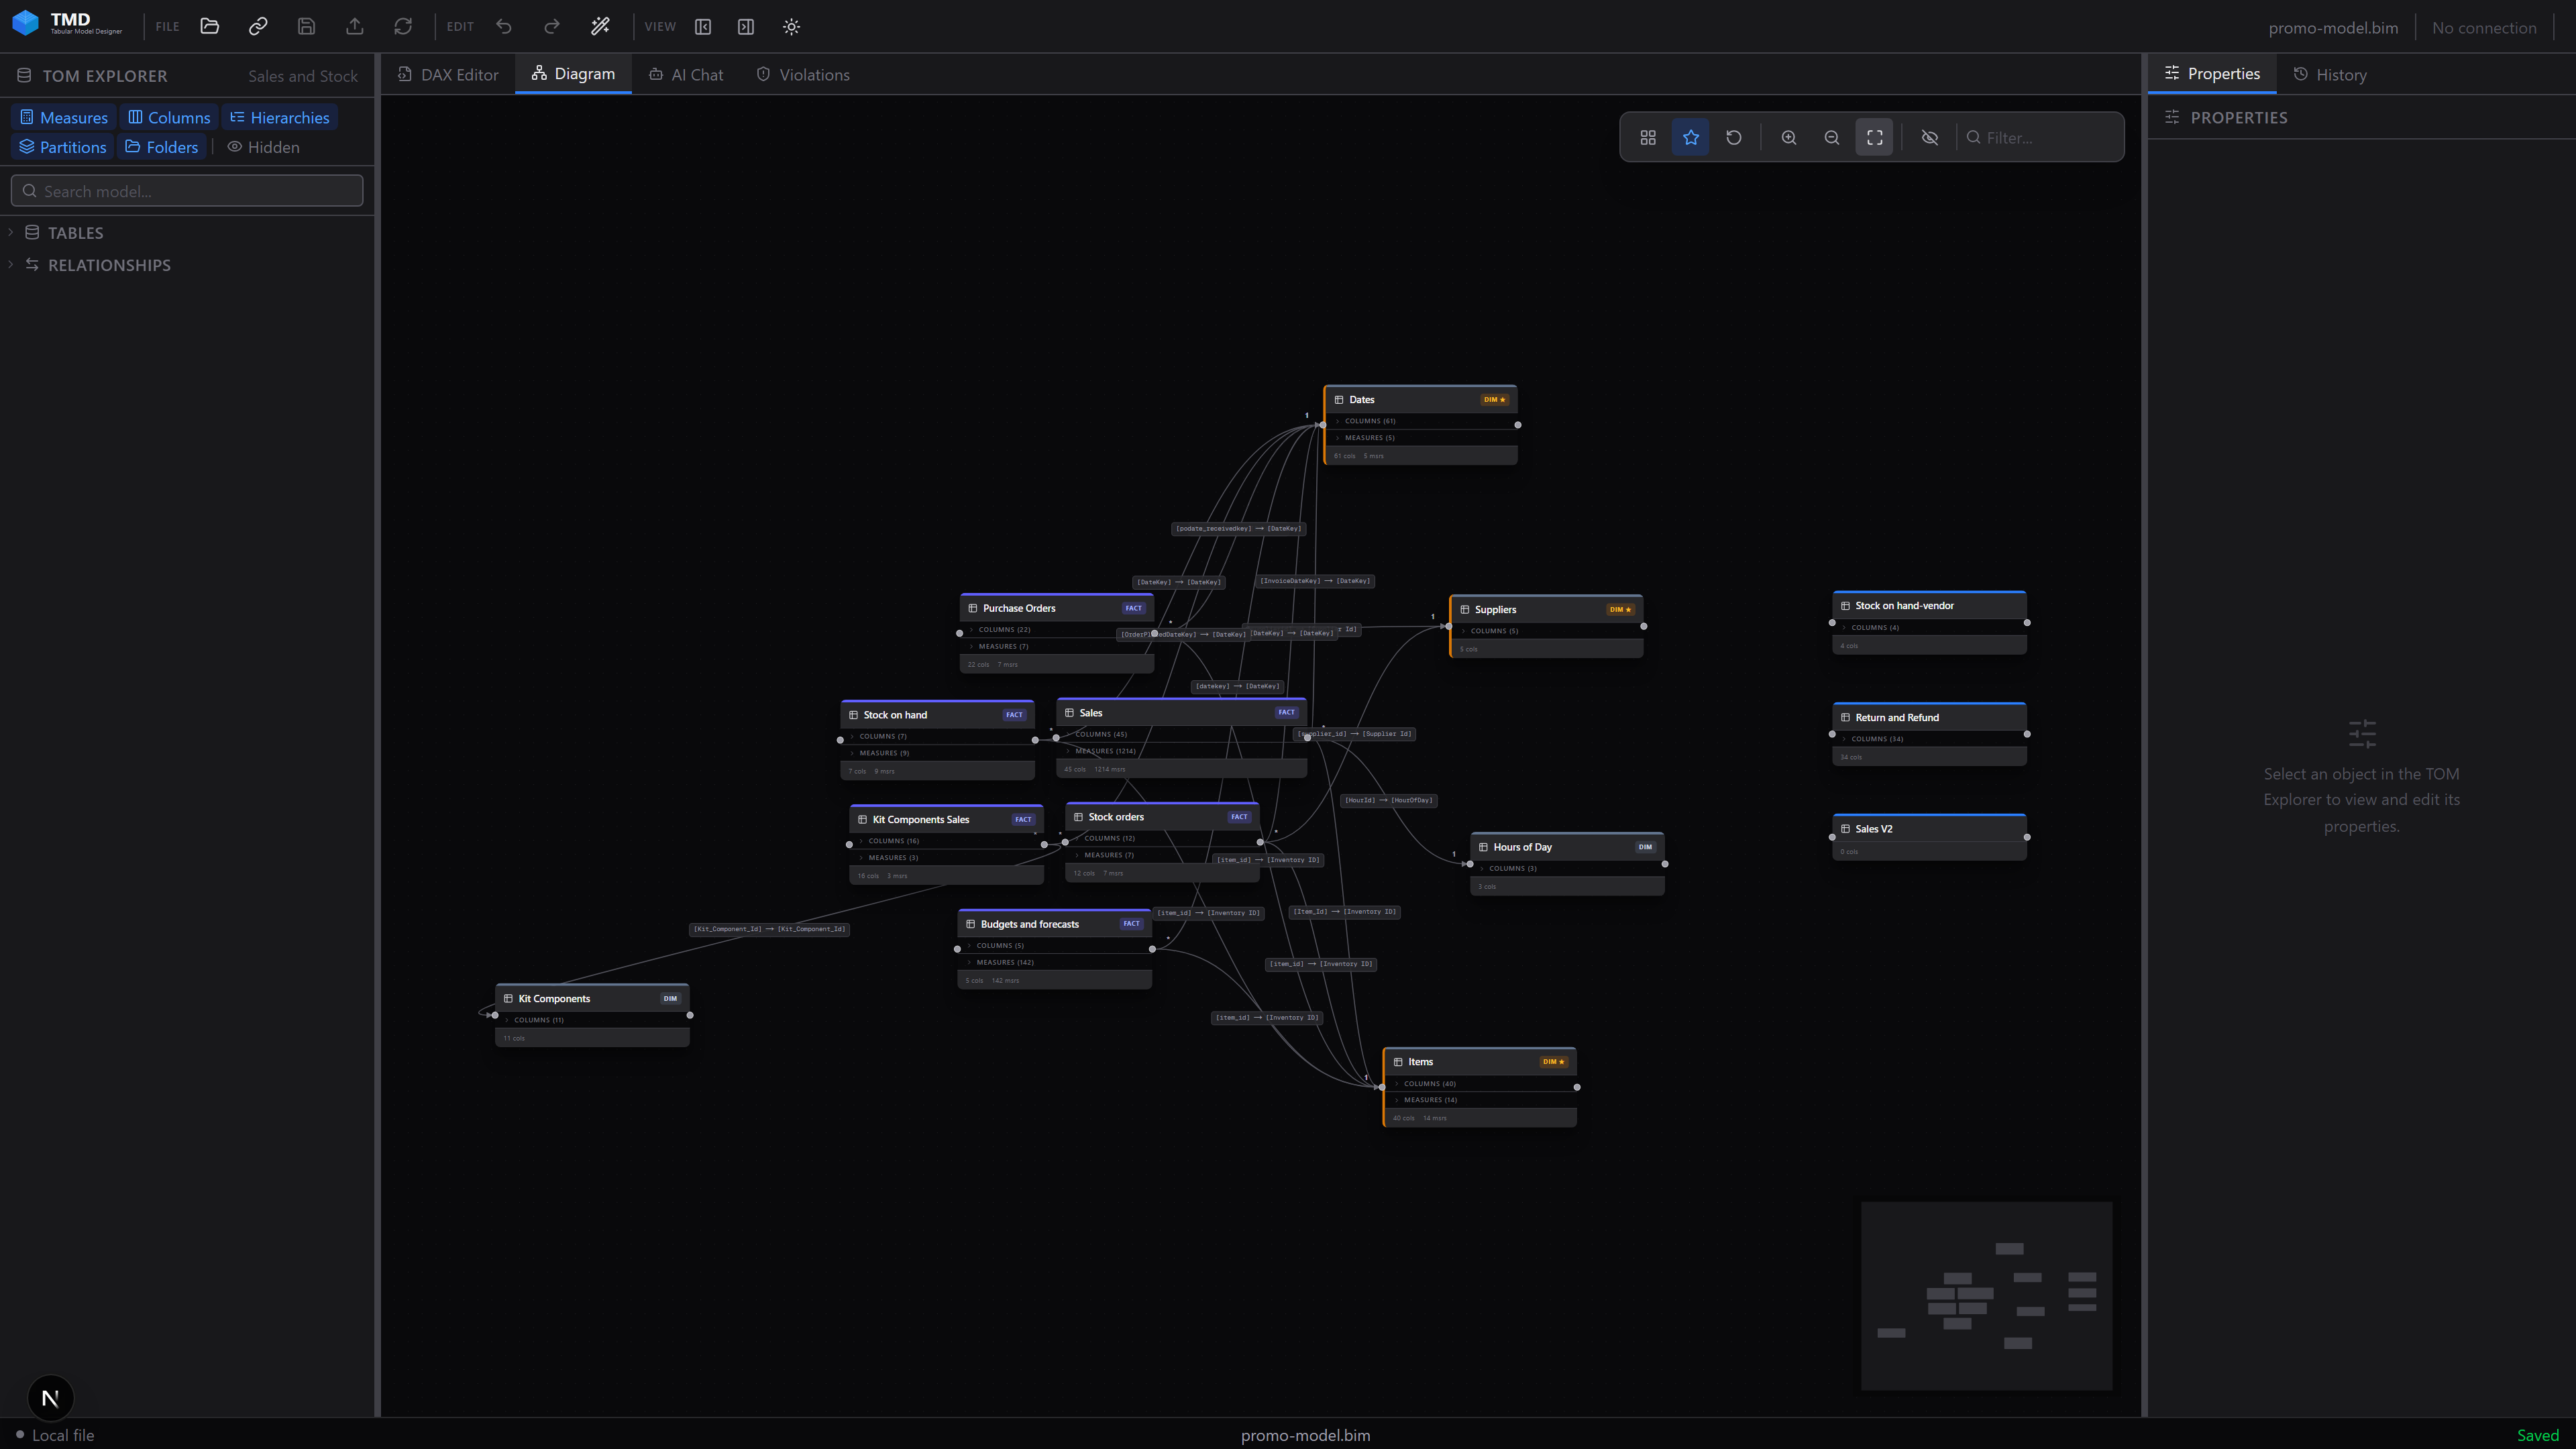Zoom out of the diagram
The image size is (2576, 1449).
point(1832,138)
